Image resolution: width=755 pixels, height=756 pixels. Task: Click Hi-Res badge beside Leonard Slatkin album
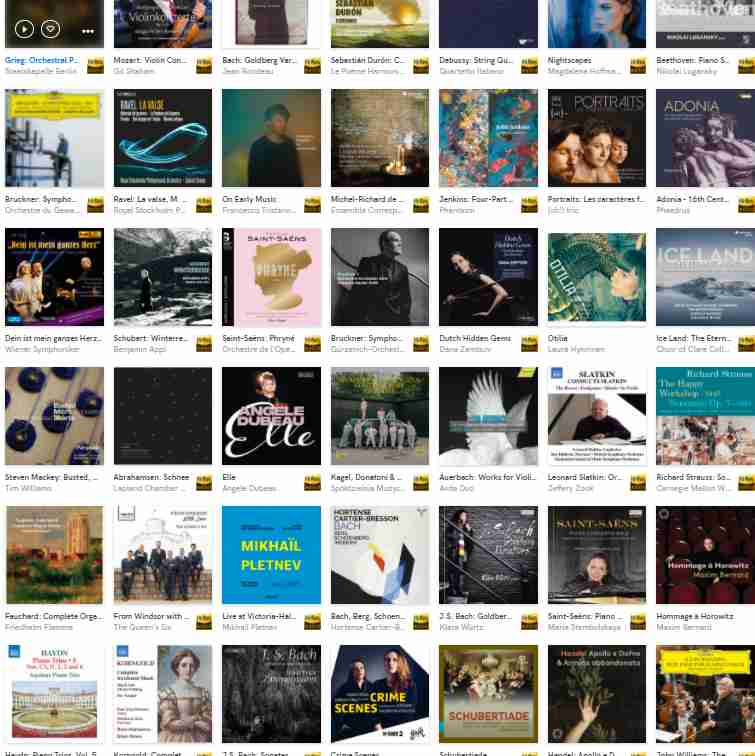pyautogui.click(x=638, y=483)
